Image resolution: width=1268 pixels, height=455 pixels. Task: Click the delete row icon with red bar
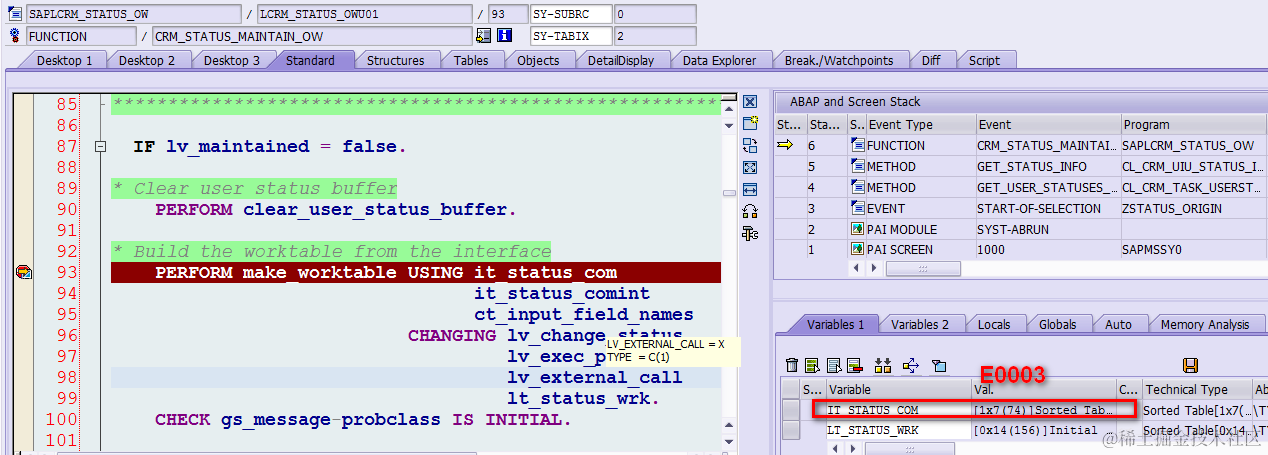853,365
